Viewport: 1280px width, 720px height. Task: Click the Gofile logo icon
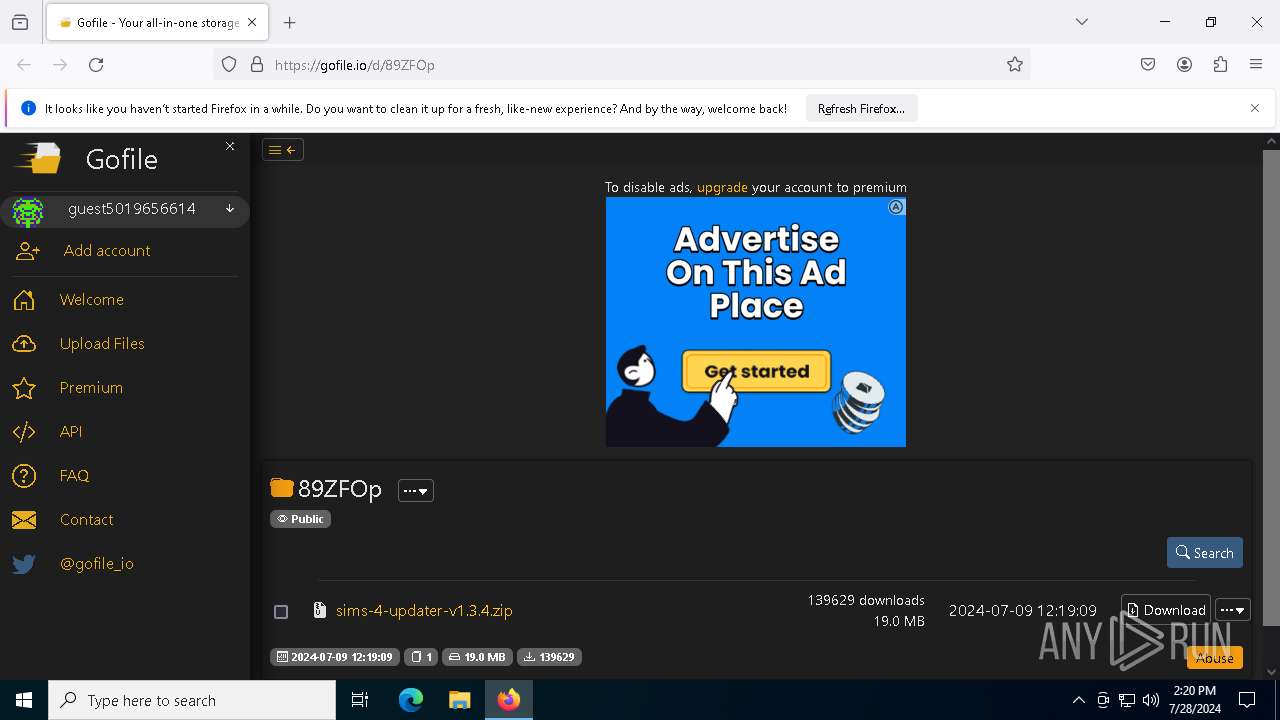pos(38,158)
